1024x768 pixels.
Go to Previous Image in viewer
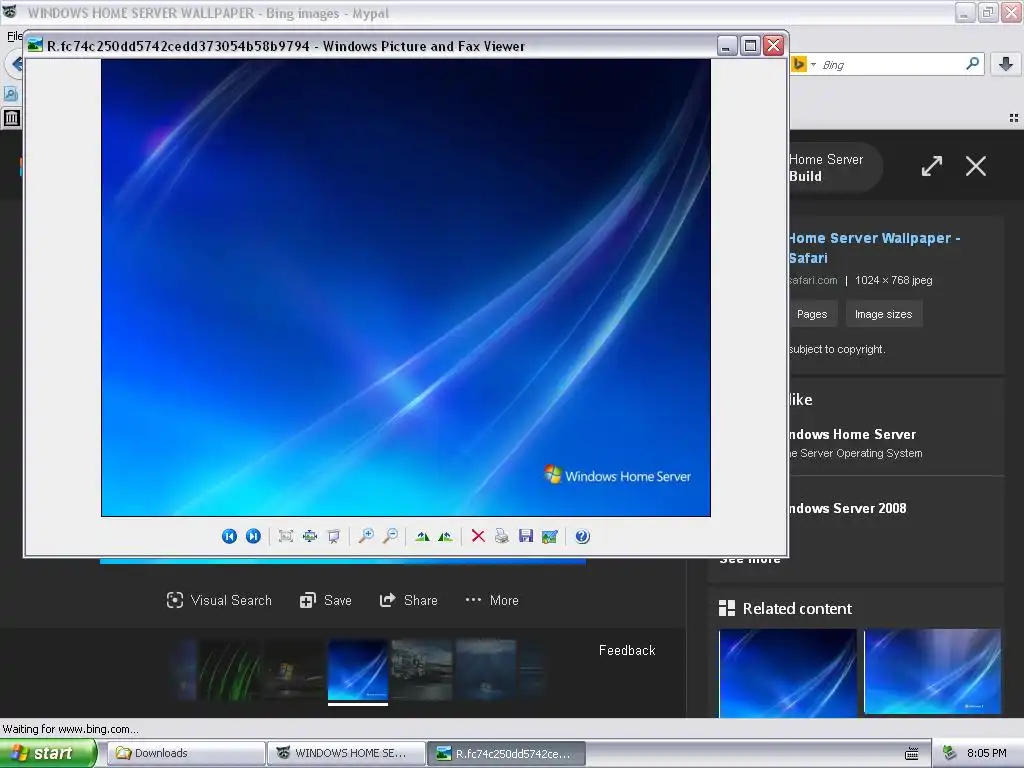point(229,536)
